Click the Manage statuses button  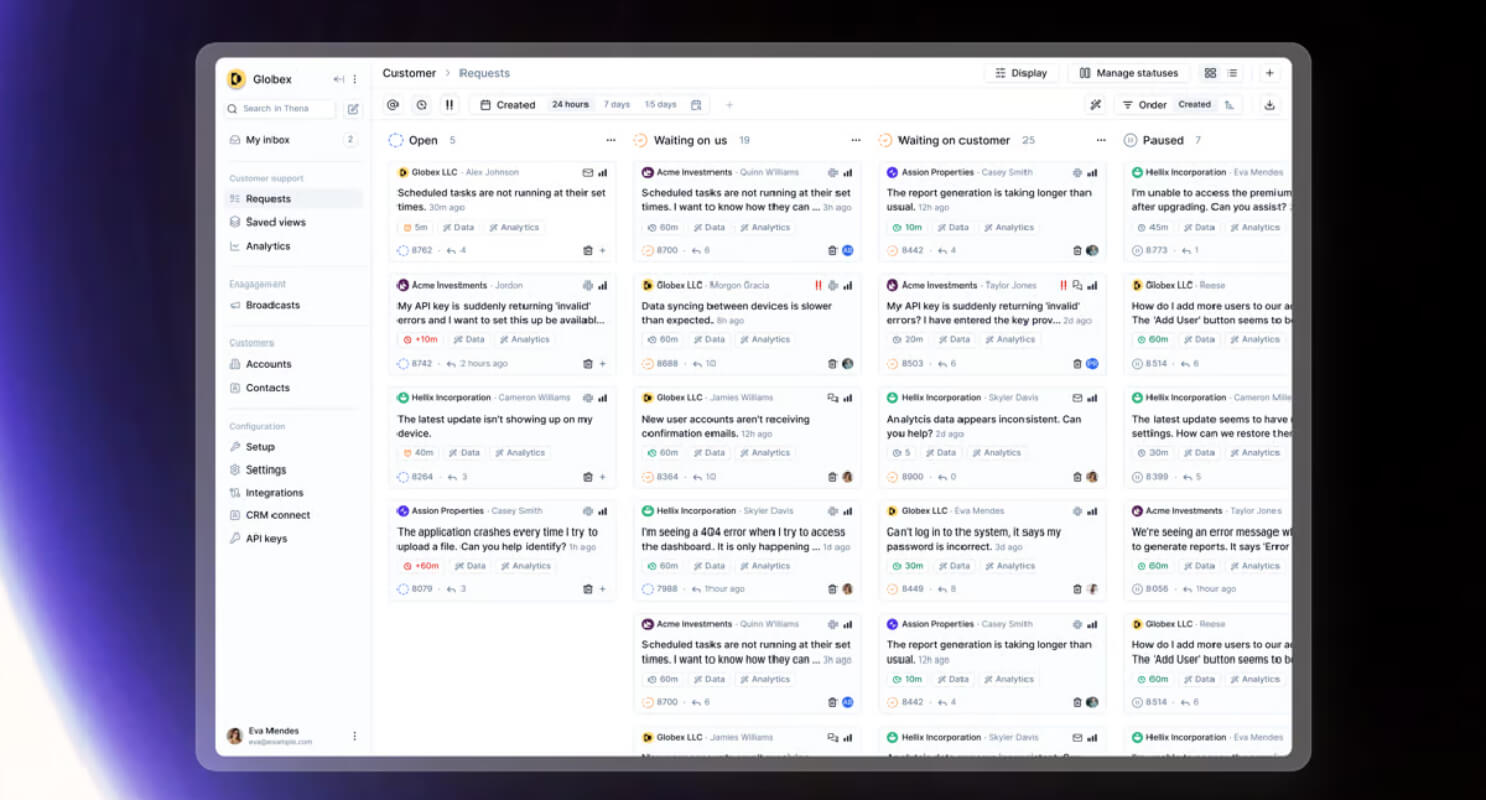click(x=1129, y=73)
